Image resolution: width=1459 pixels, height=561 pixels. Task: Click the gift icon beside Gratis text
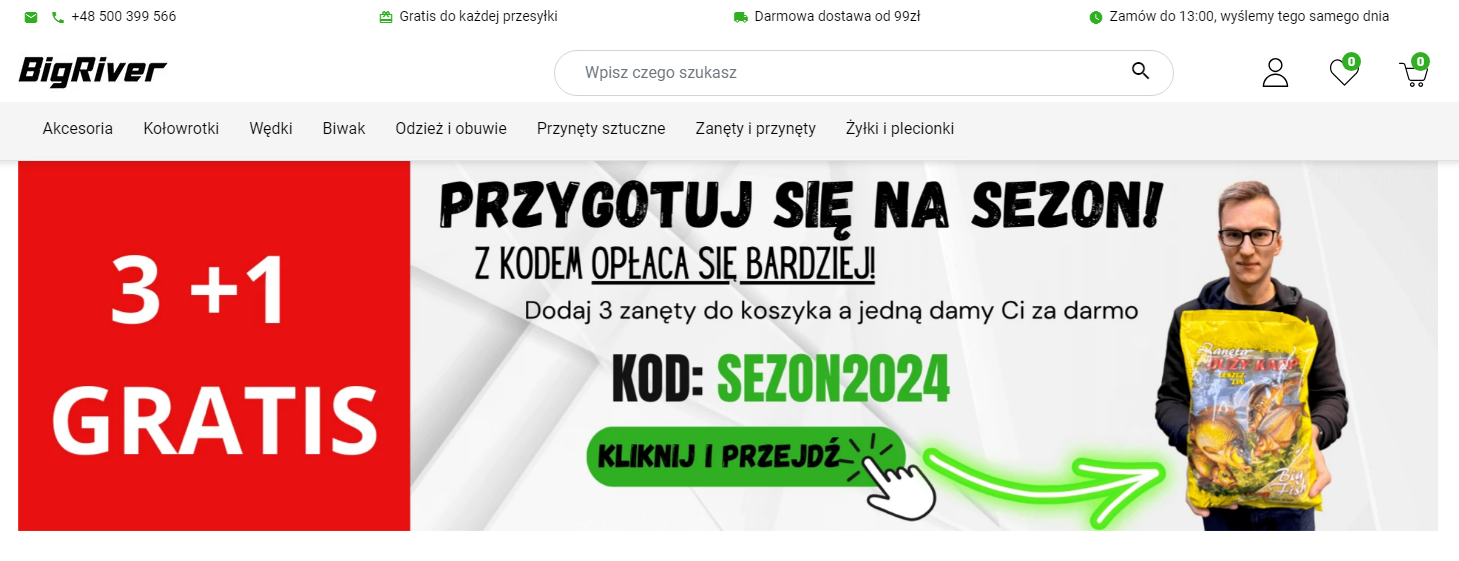pyautogui.click(x=386, y=17)
